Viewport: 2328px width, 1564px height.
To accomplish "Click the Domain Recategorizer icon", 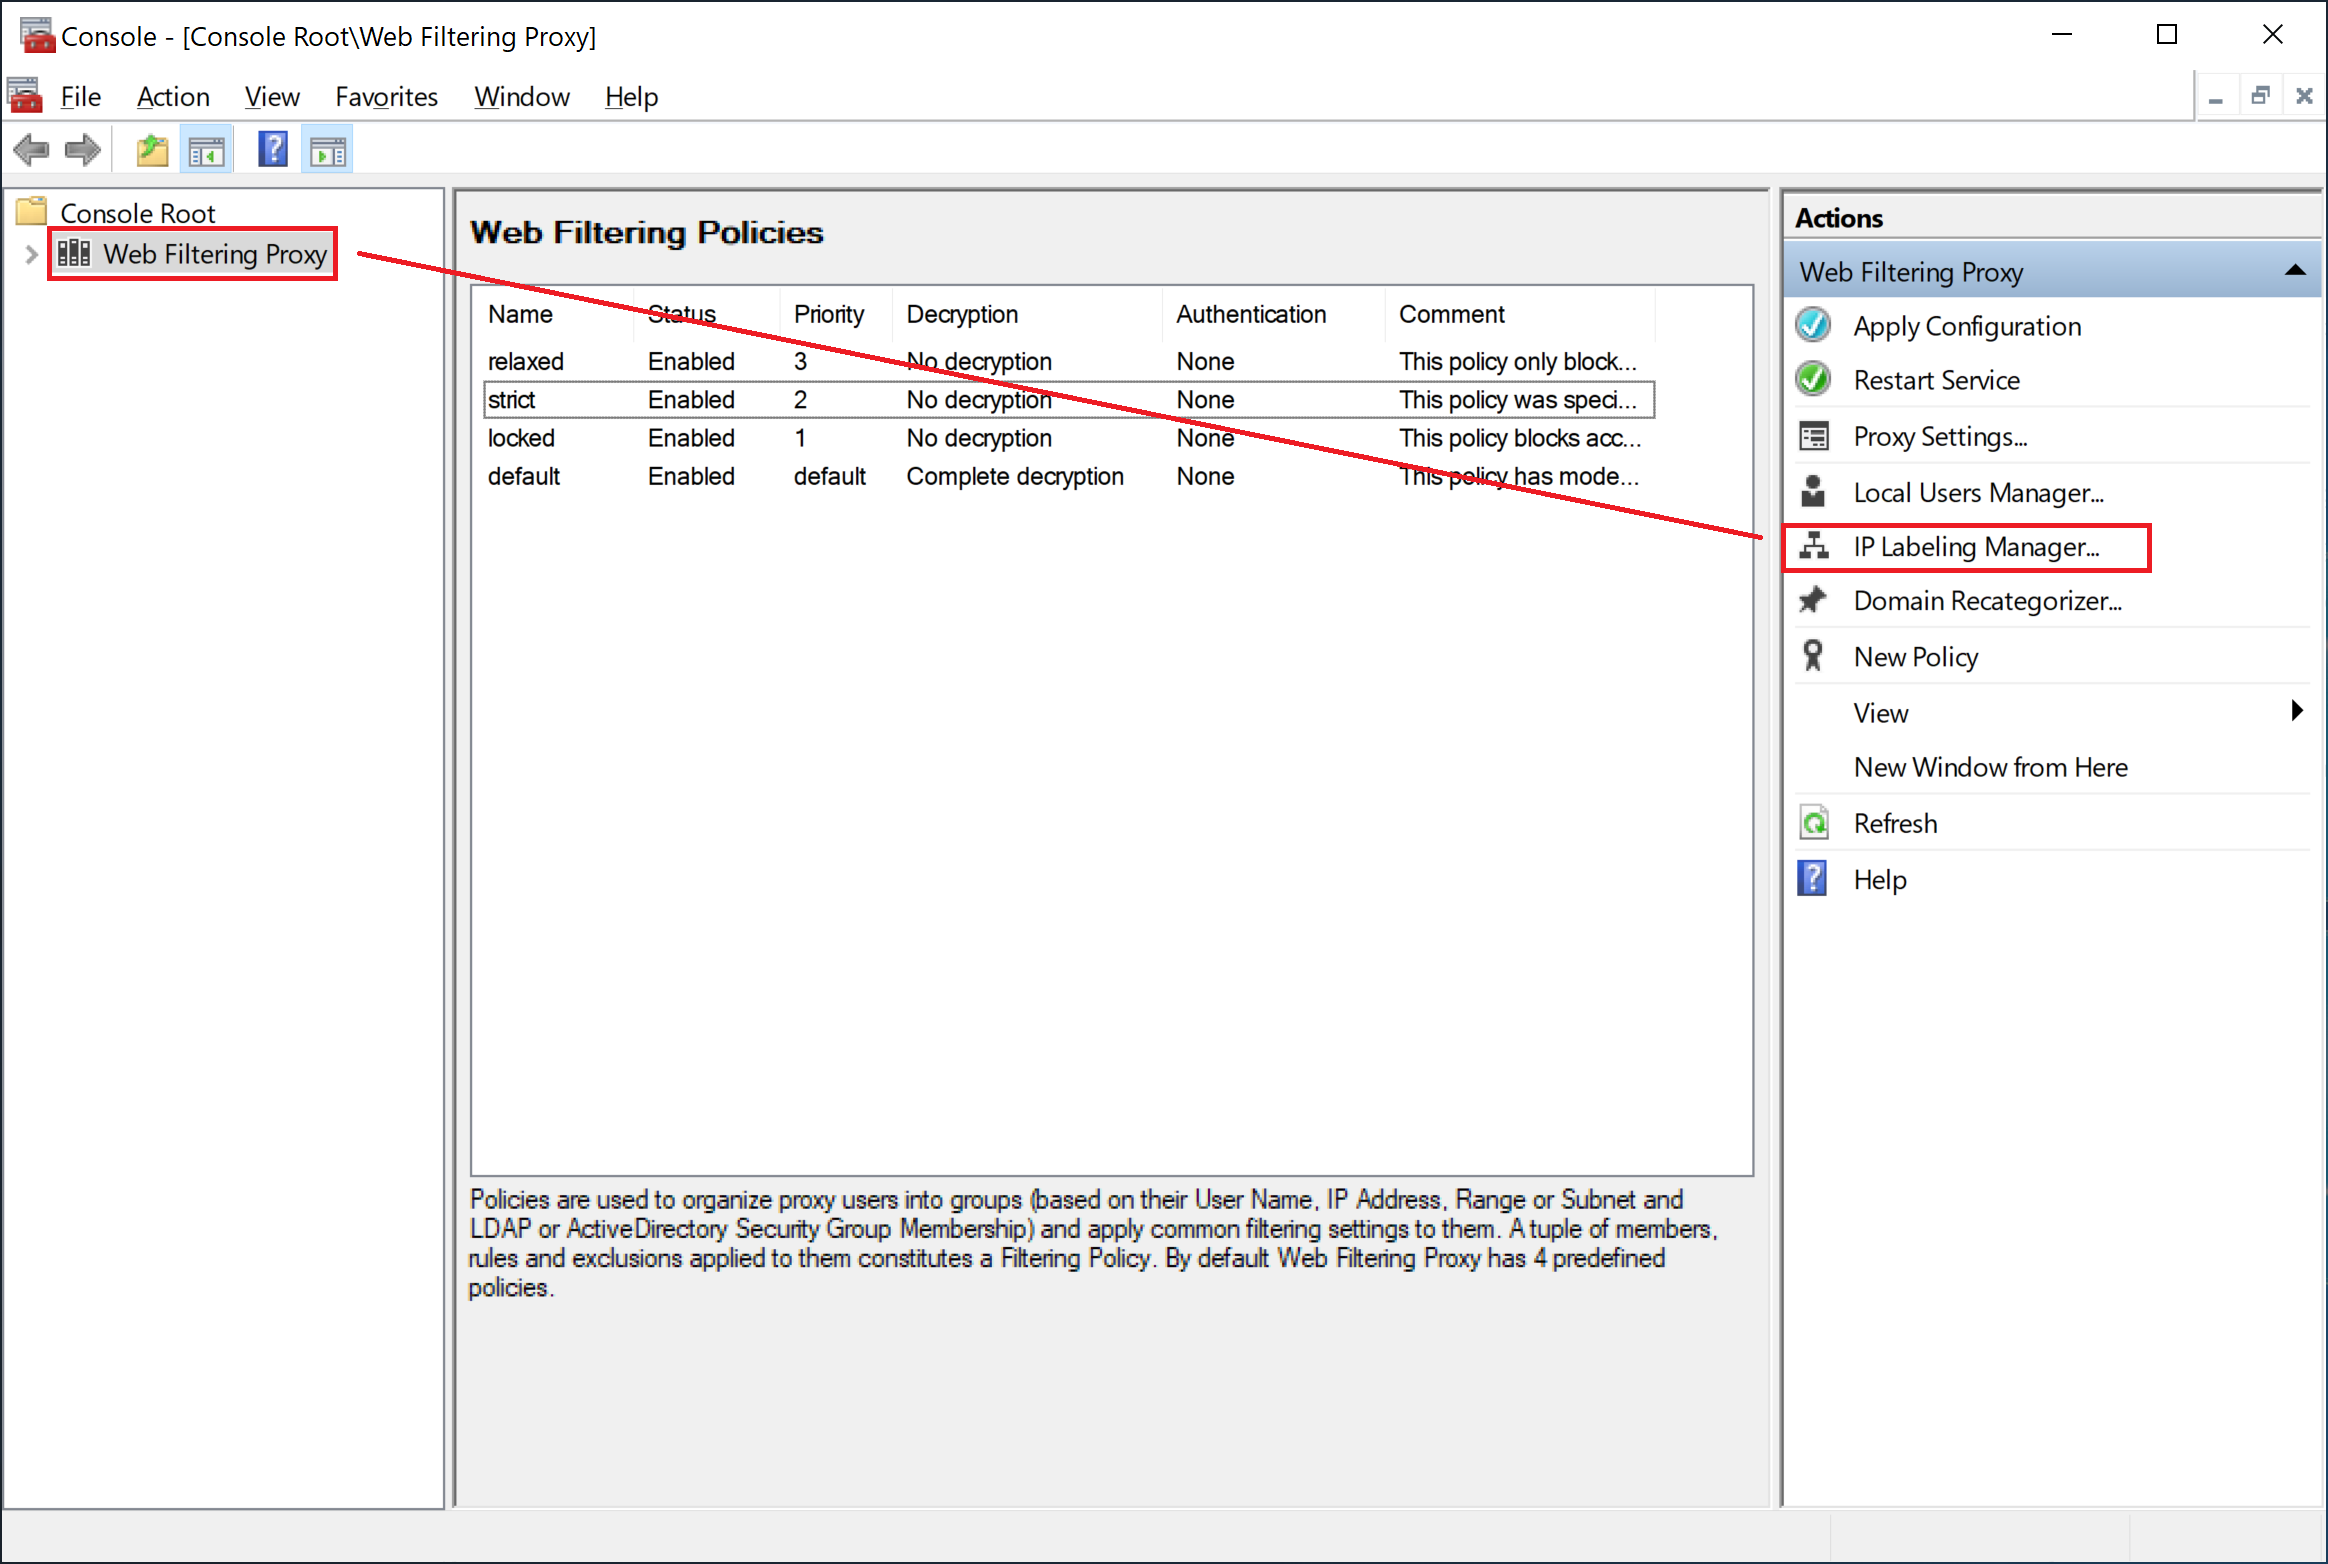I will 1817,600.
